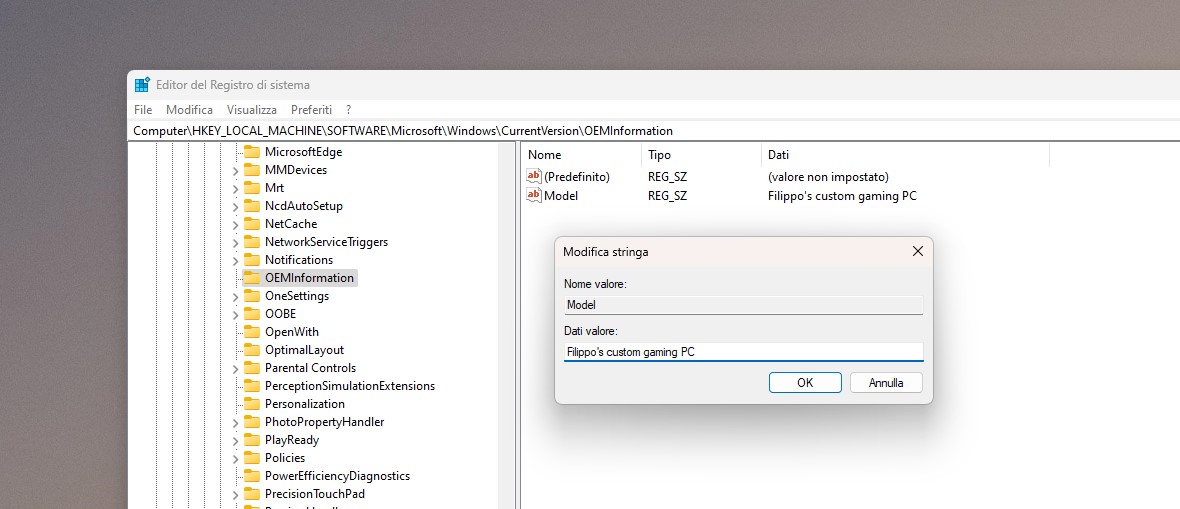The image size is (1180, 509).
Task: Click the MMDevices folder icon
Action: pyautogui.click(x=251, y=170)
